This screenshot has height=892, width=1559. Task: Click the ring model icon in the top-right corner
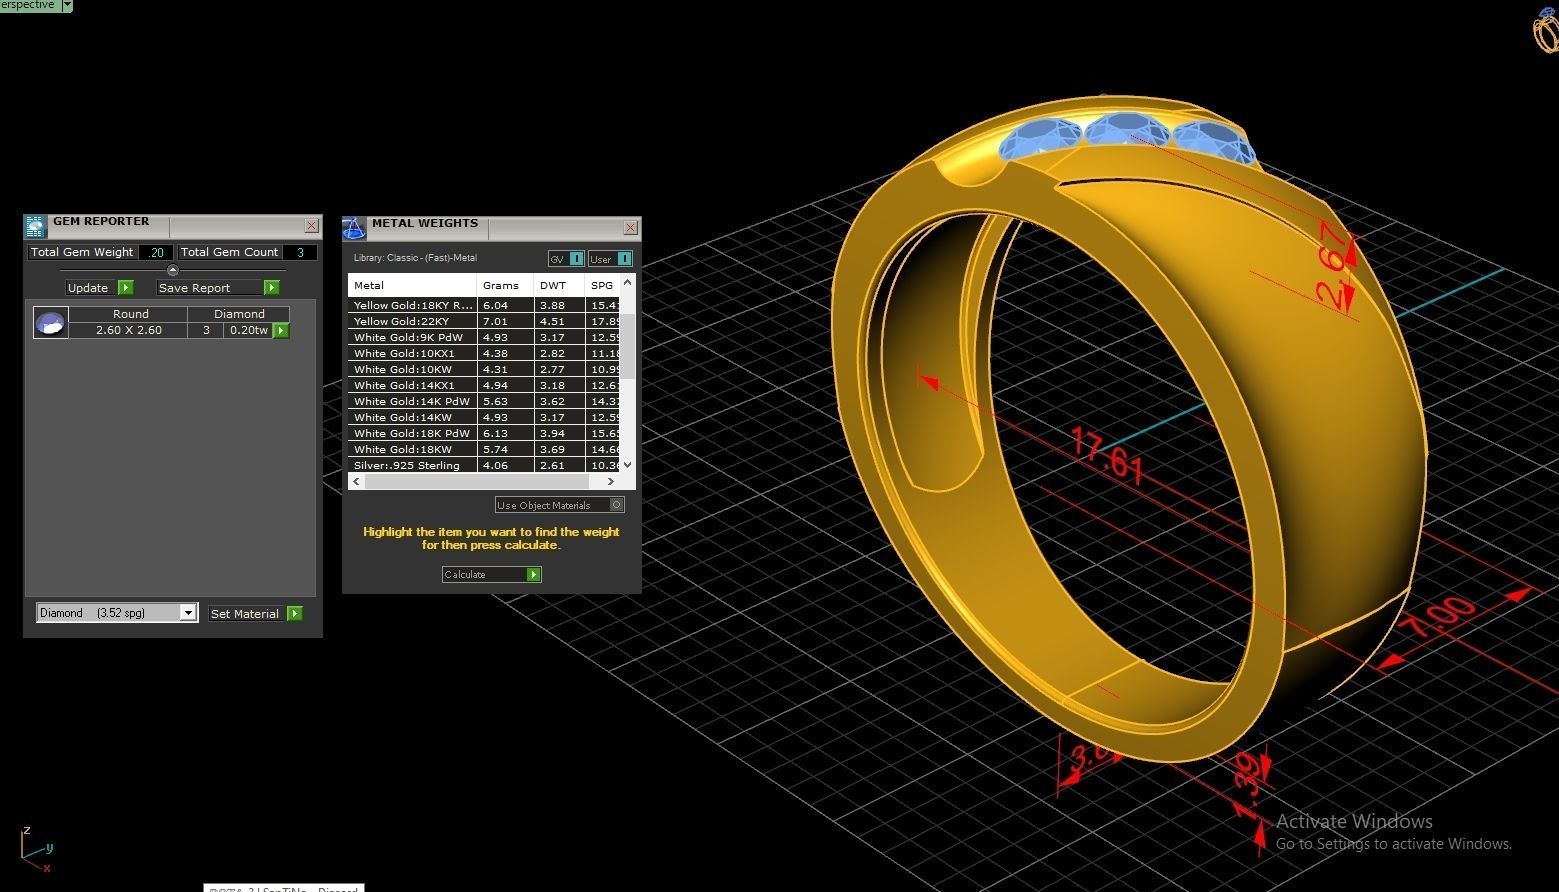pos(1545,30)
